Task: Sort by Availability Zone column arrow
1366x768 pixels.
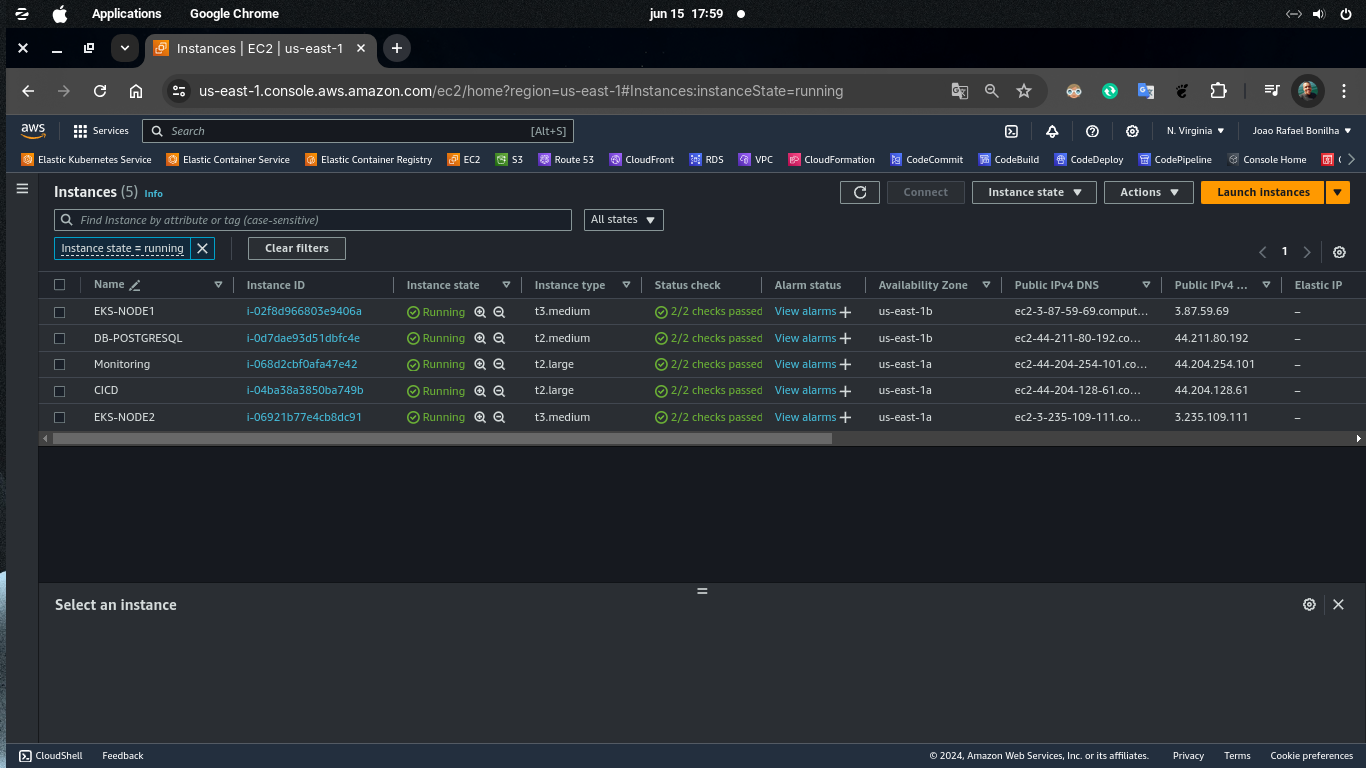Action: tap(986, 285)
